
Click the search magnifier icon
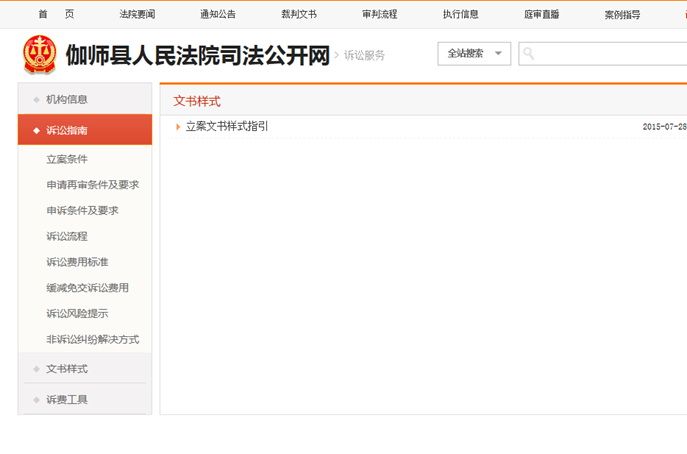point(529,54)
